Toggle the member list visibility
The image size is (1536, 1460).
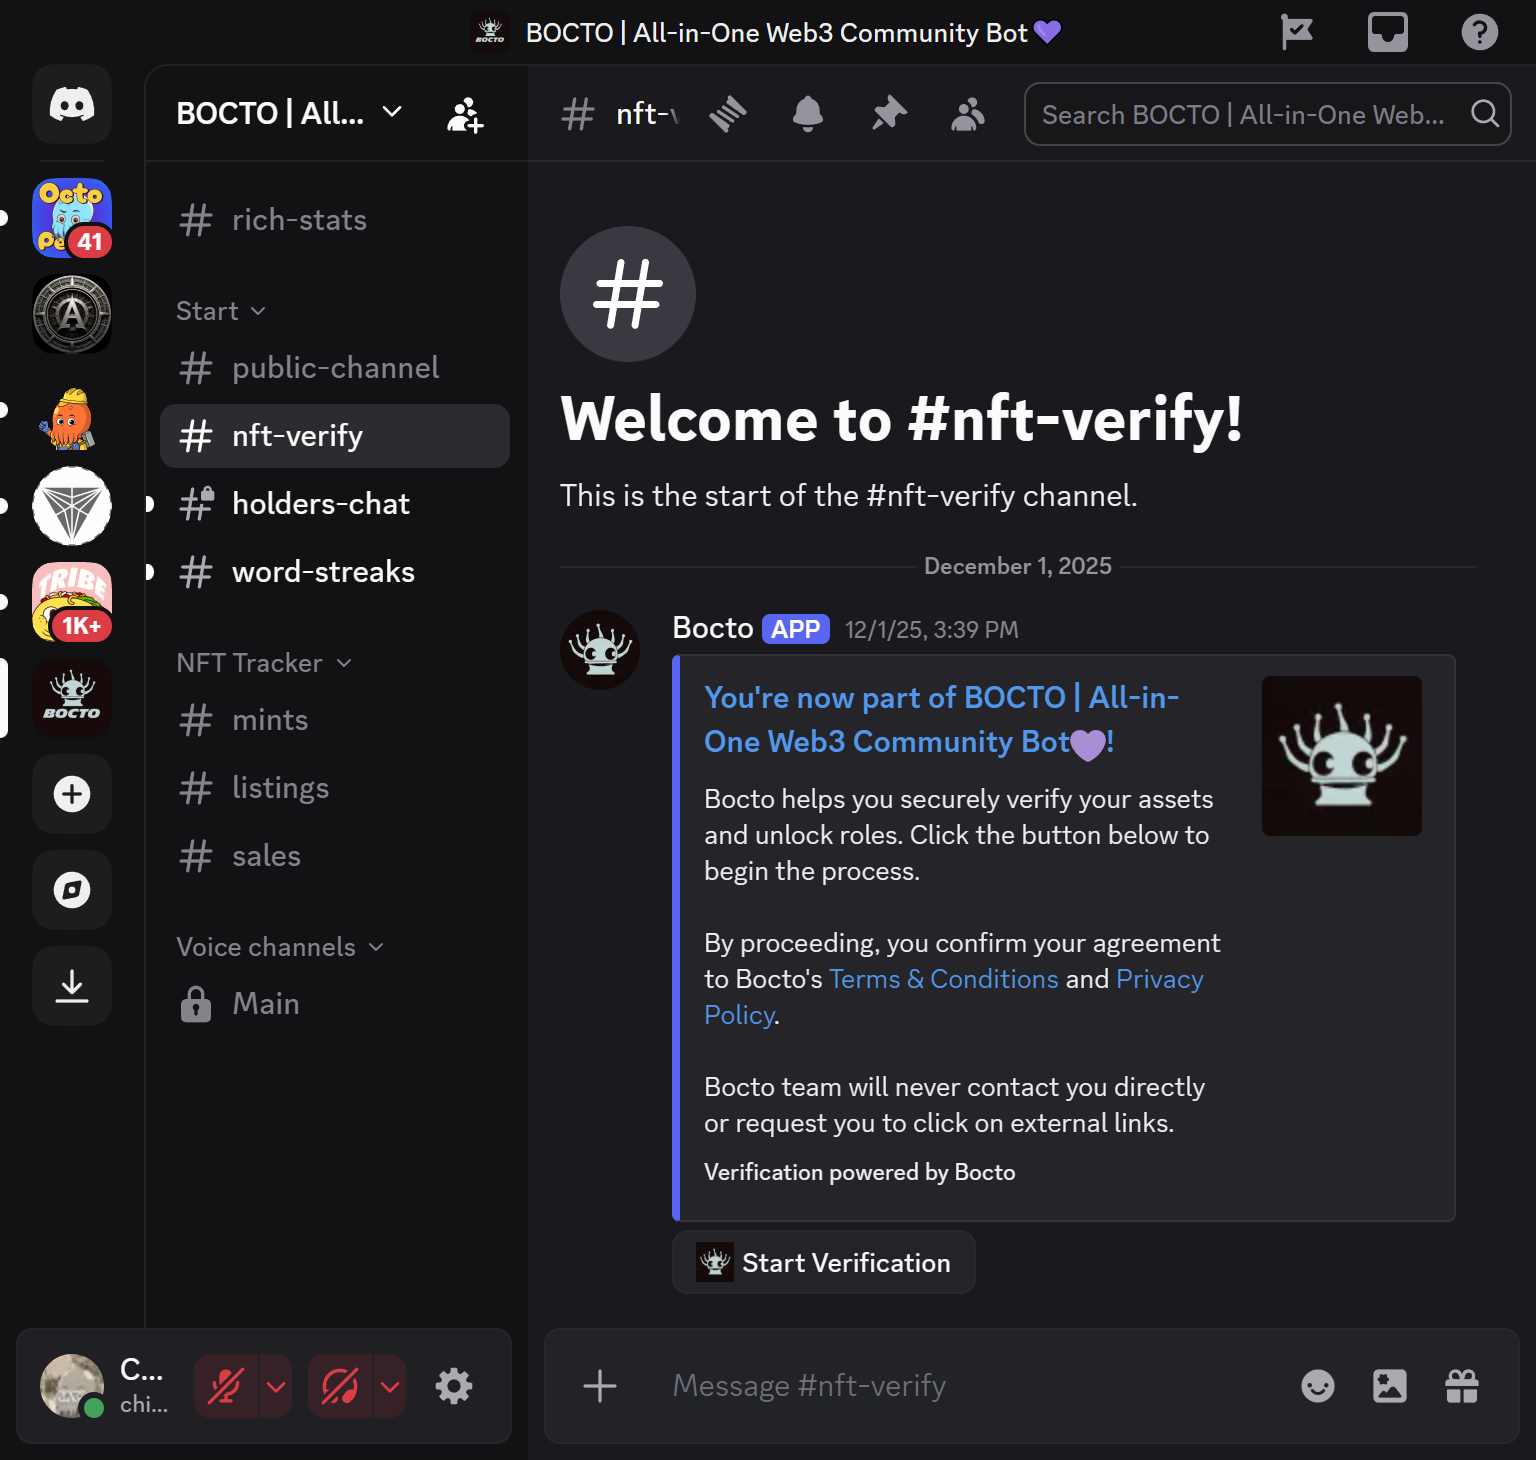coord(967,114)
